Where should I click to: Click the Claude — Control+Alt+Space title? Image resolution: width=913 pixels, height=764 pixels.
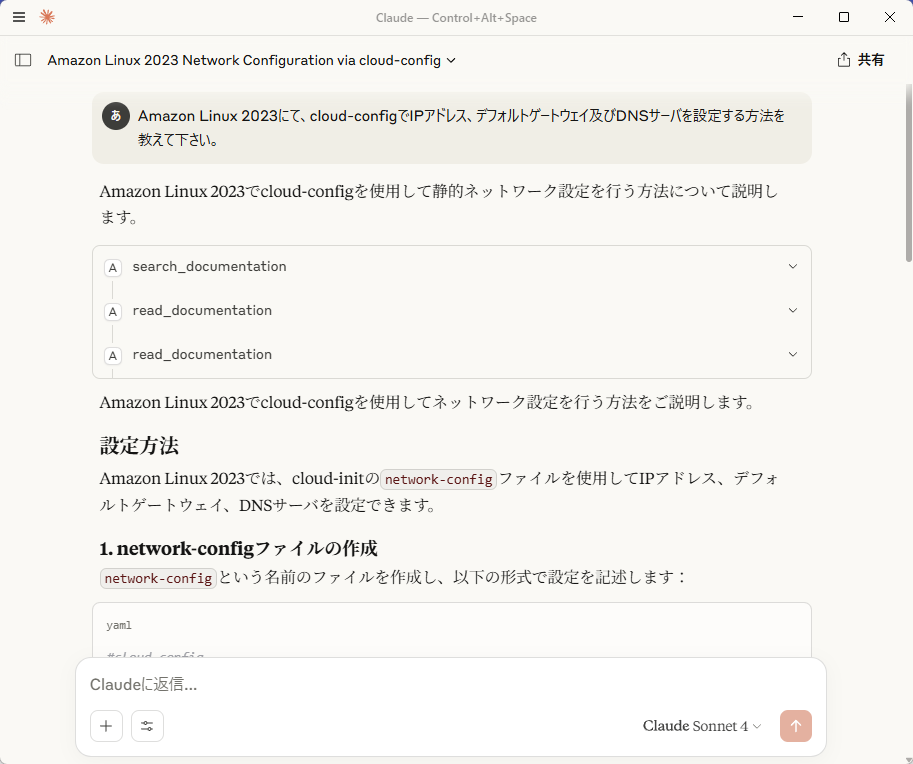(x=456, y=17)
